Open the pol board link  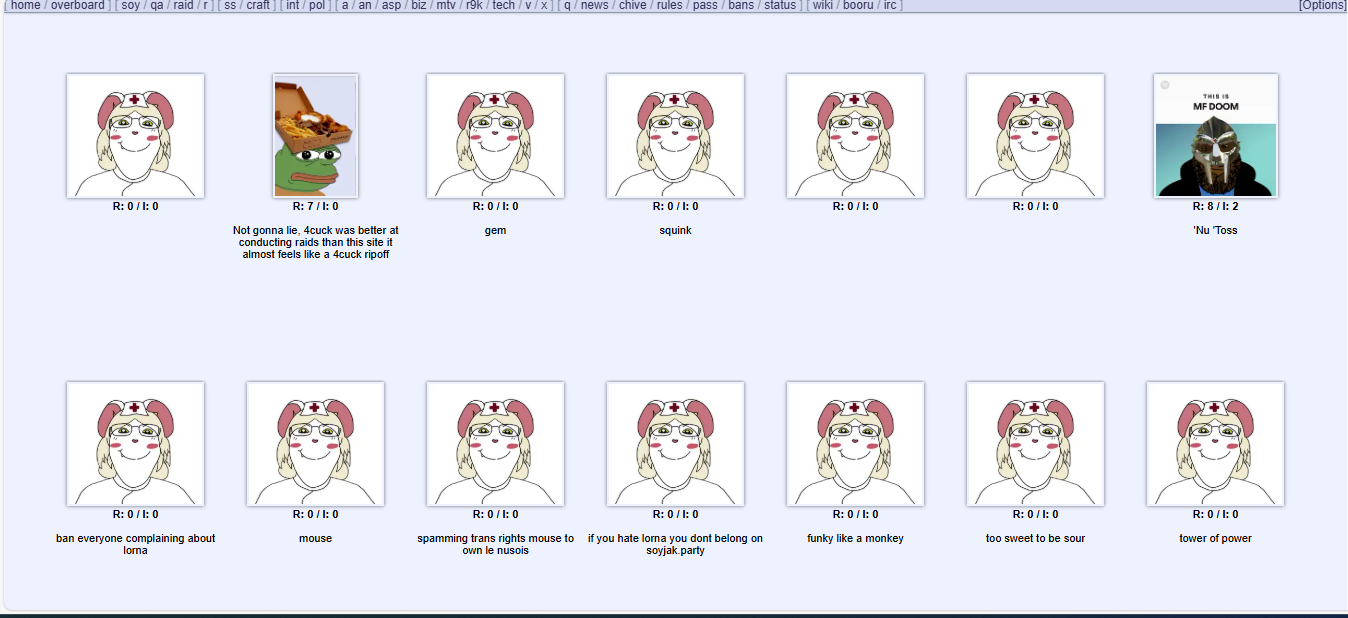[317, 5]
